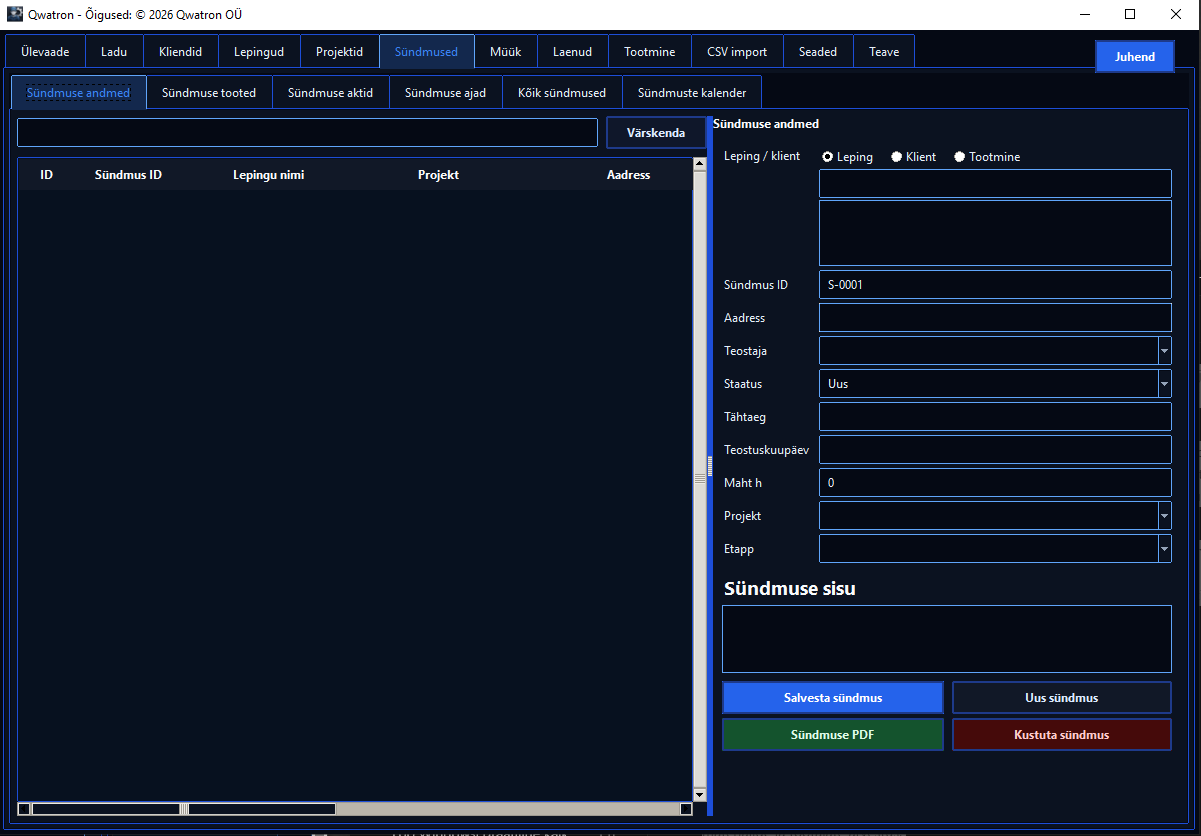Switch to the CSV import tab
Viewport: 1201px width, 836px height.
[737, 52]
